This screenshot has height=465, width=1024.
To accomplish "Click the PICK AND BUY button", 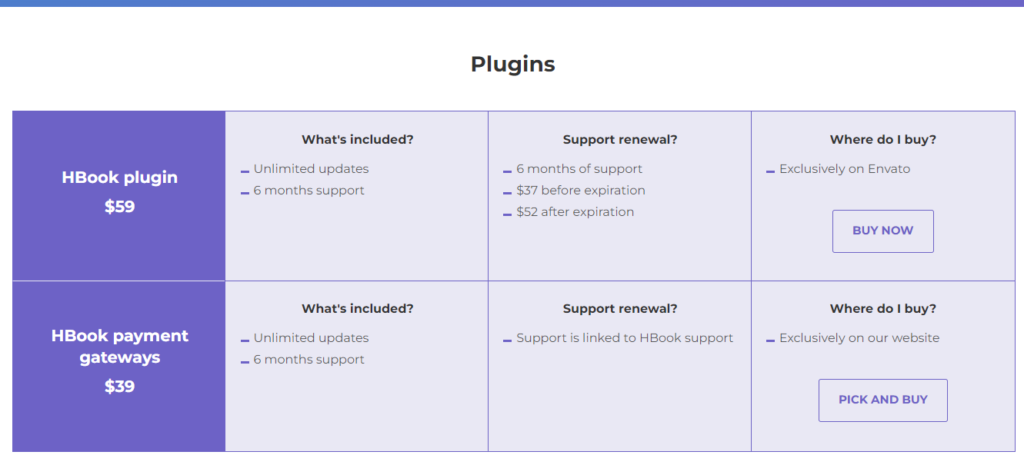I will click(882, 400).
